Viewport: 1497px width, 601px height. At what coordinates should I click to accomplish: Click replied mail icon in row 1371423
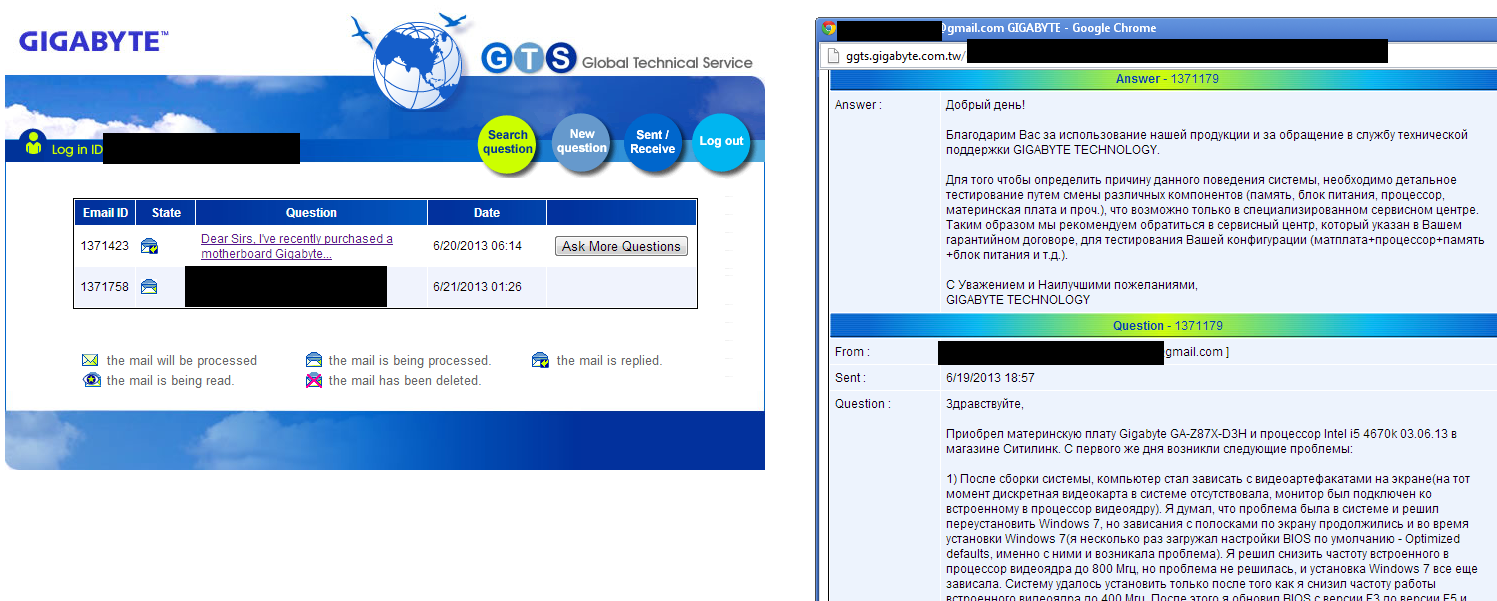click(149, 246)
